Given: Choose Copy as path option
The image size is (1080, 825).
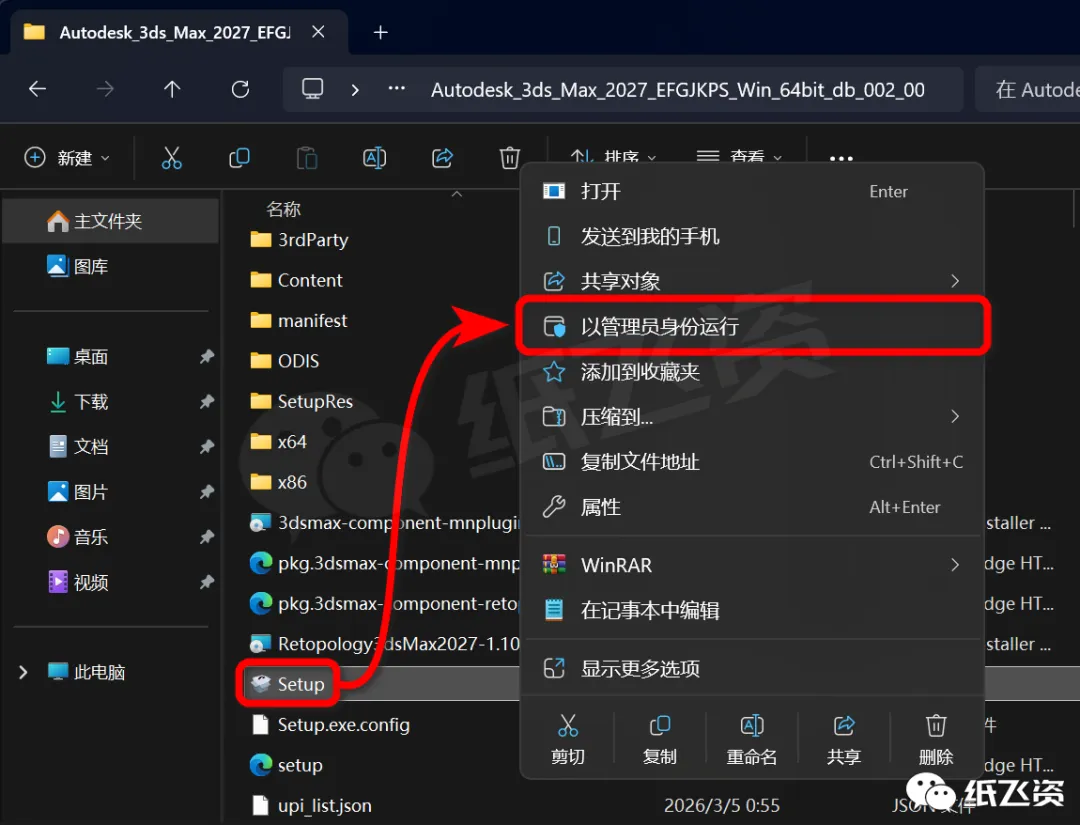Looking at the screenshot, I should point(751,461).
